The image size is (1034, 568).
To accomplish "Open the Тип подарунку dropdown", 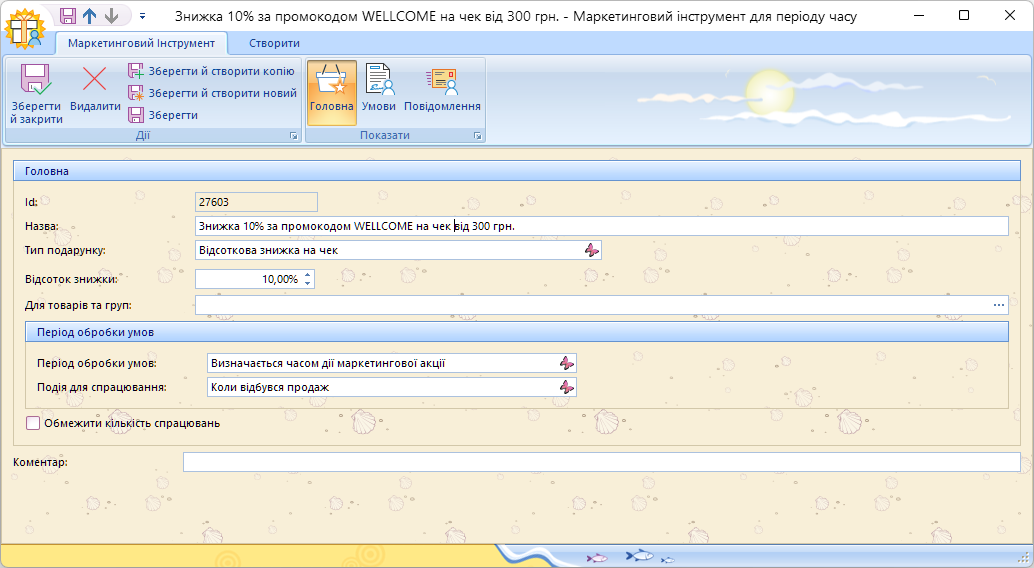I will click(592, 250).
